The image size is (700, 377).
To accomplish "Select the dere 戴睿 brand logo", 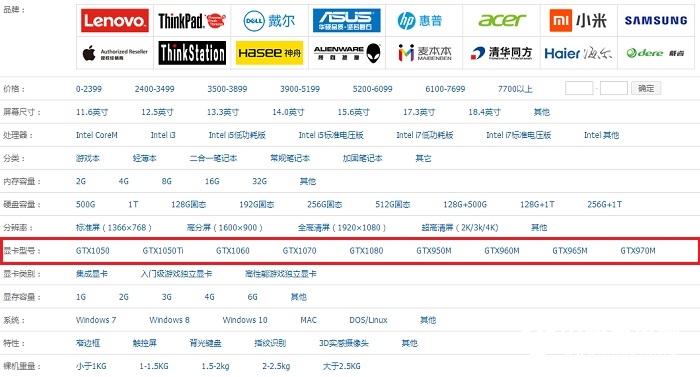I will click(655, 53).
